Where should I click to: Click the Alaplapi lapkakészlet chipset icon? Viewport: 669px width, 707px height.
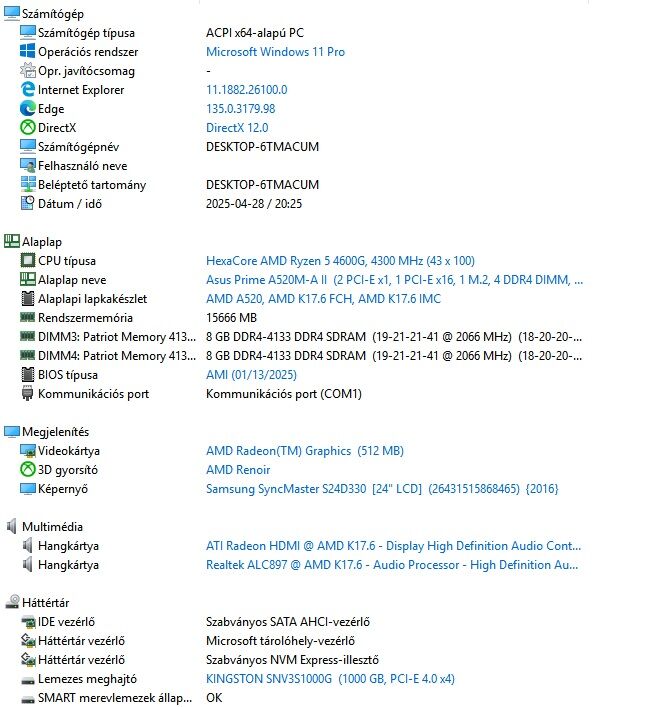click(27, 298)
